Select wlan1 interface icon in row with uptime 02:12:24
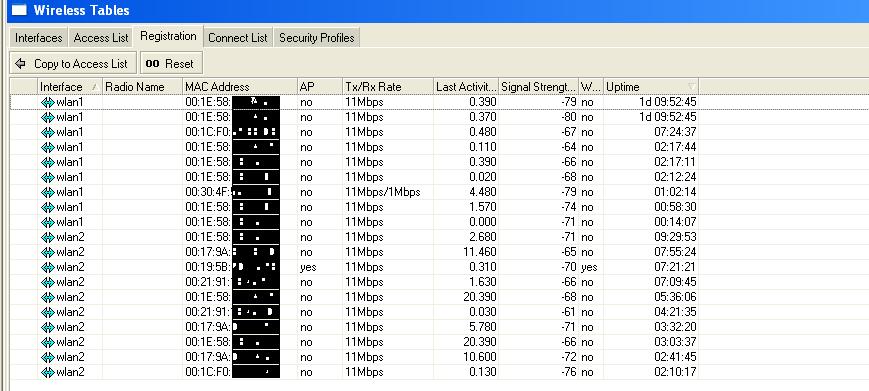The height and width of the screenshot is (391, 869). (x=48, y=177)
